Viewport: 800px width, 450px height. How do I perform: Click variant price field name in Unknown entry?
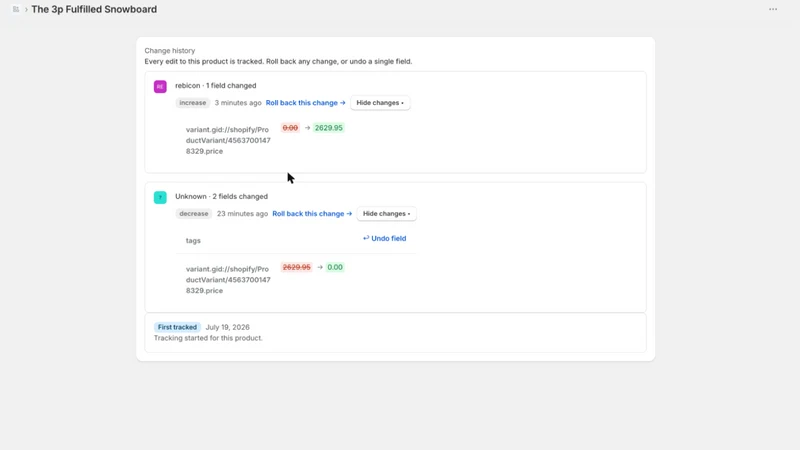click(228, 280)
